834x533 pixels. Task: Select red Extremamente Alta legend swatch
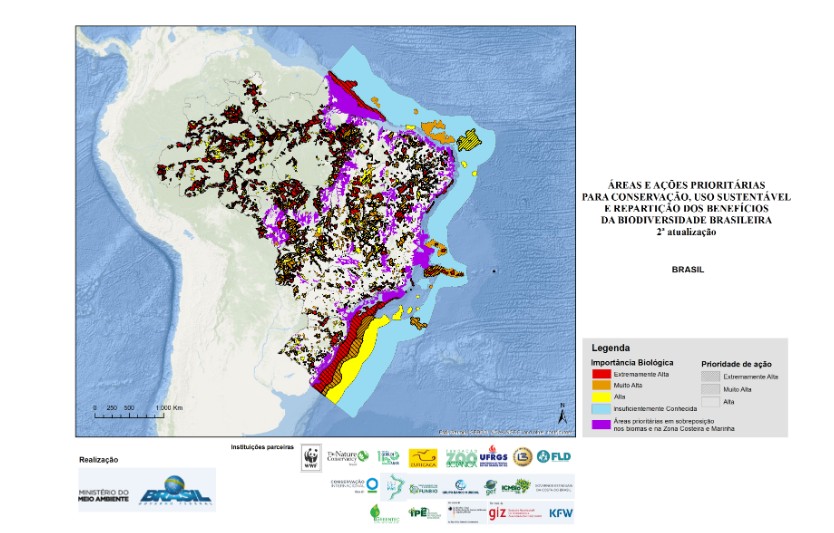point(602,374)
